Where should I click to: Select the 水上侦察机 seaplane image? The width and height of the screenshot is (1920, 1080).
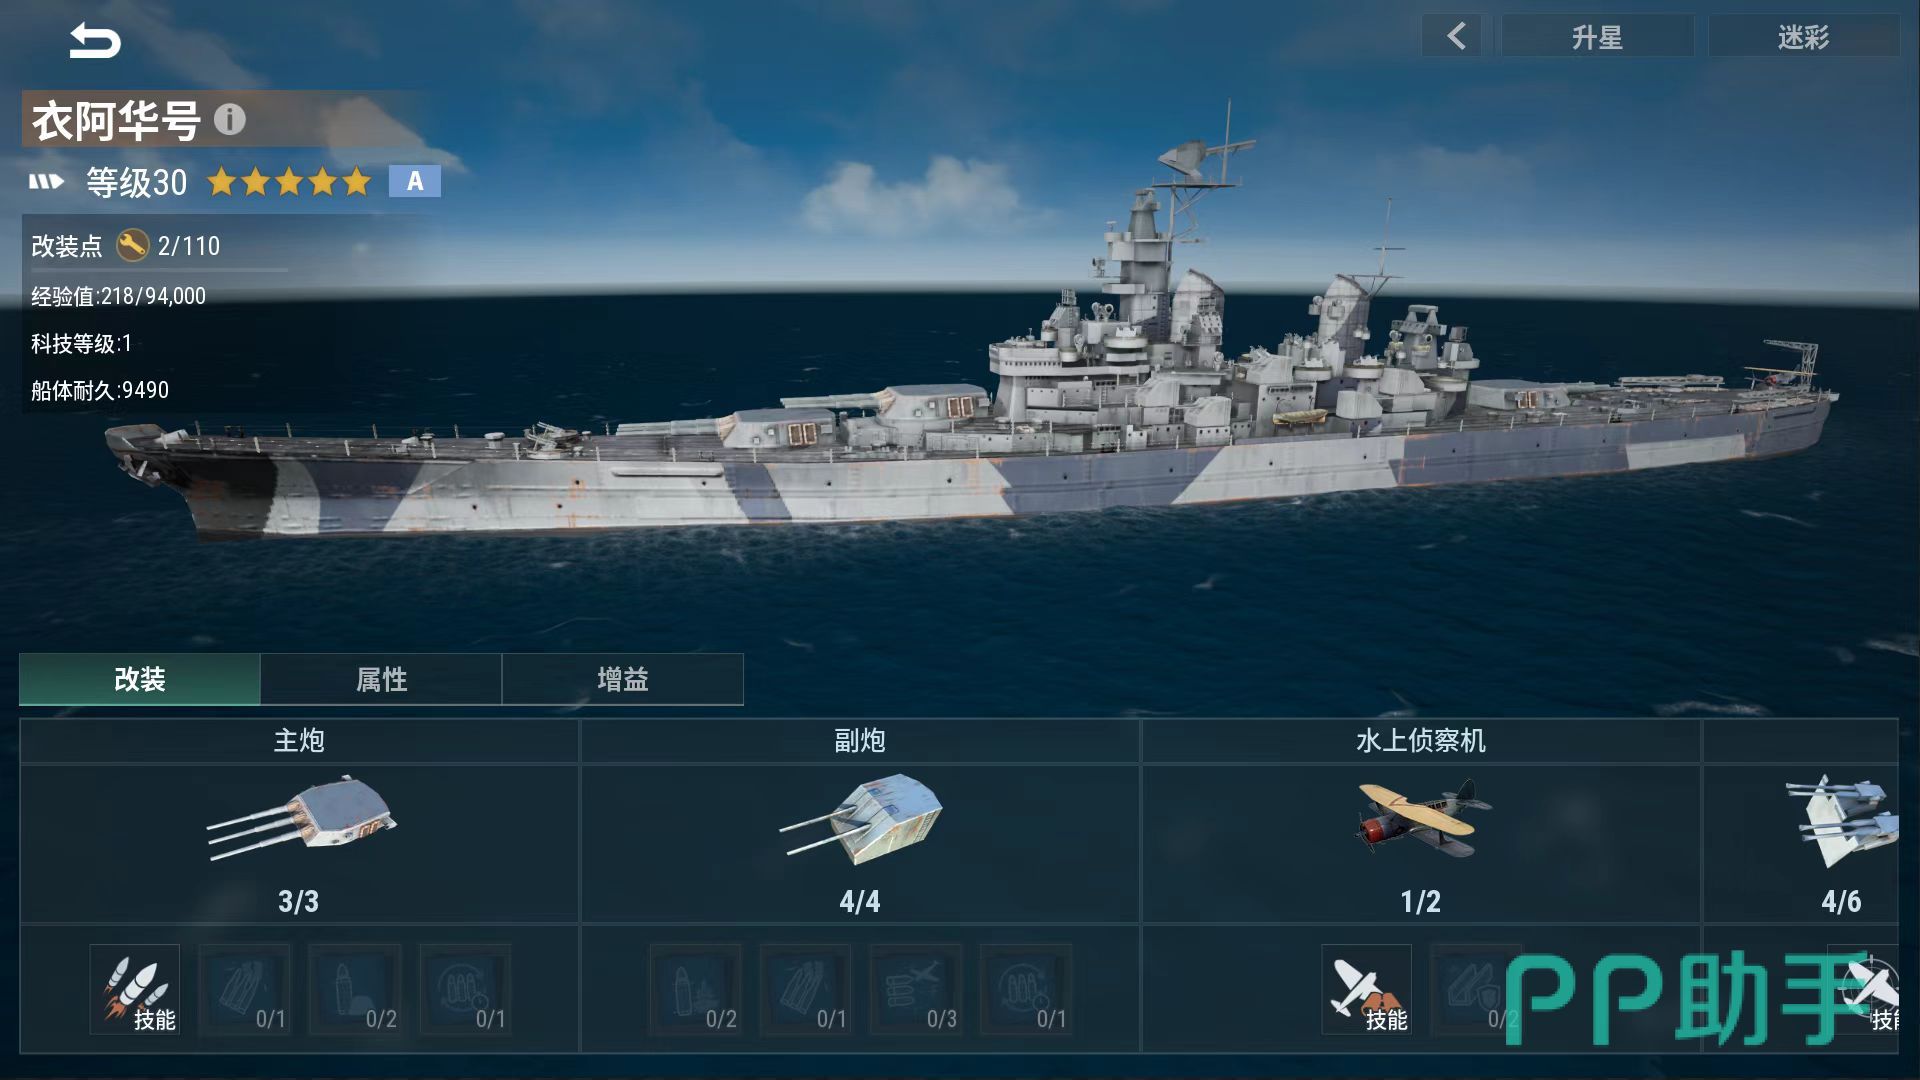1422,818
